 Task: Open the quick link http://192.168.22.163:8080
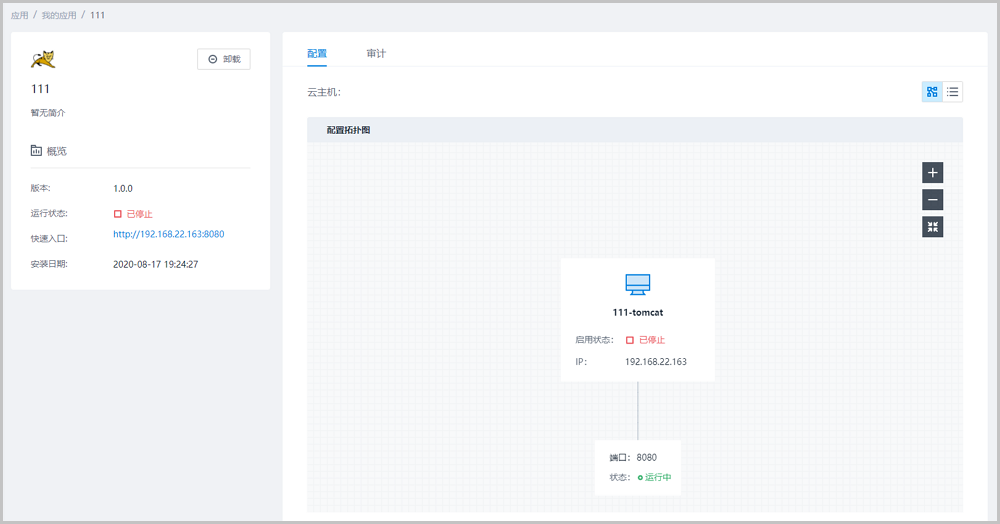pos(168,234)
